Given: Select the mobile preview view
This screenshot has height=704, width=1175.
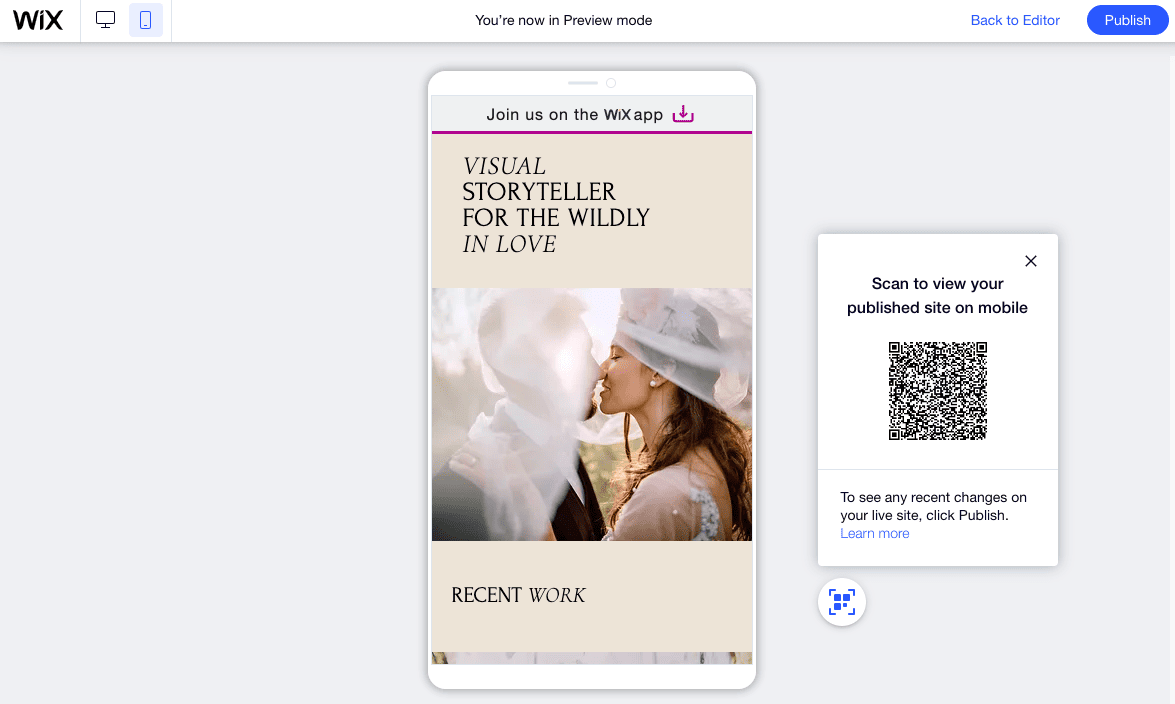Looking at the screenshot, I should pyautogui.click(x=145, y=20).
